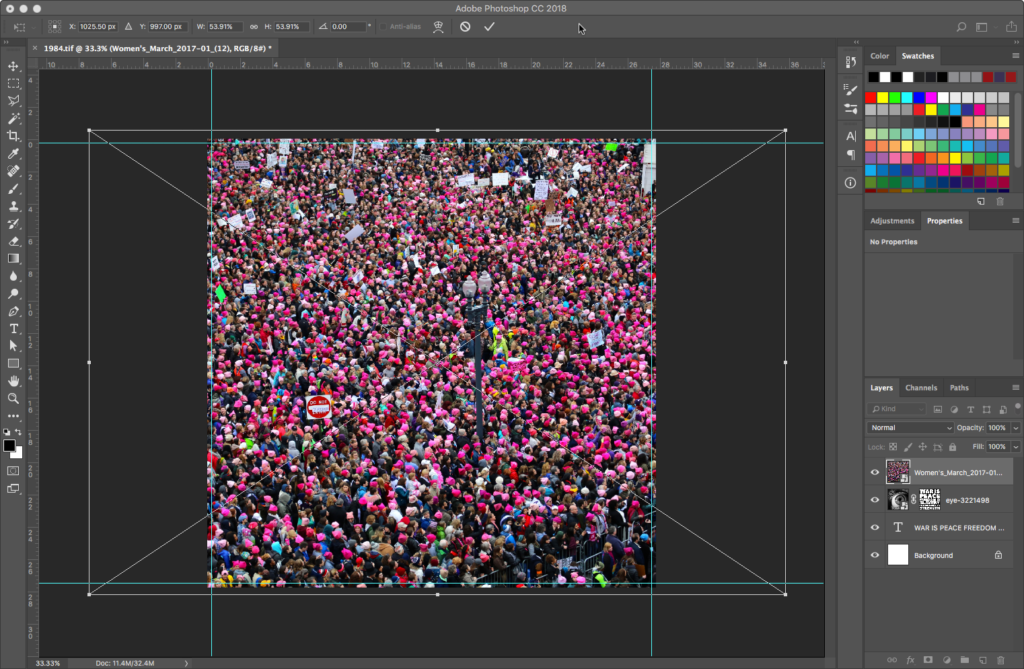Commit the transform with the checkmark
The image size is (1024, 669).
489,27
